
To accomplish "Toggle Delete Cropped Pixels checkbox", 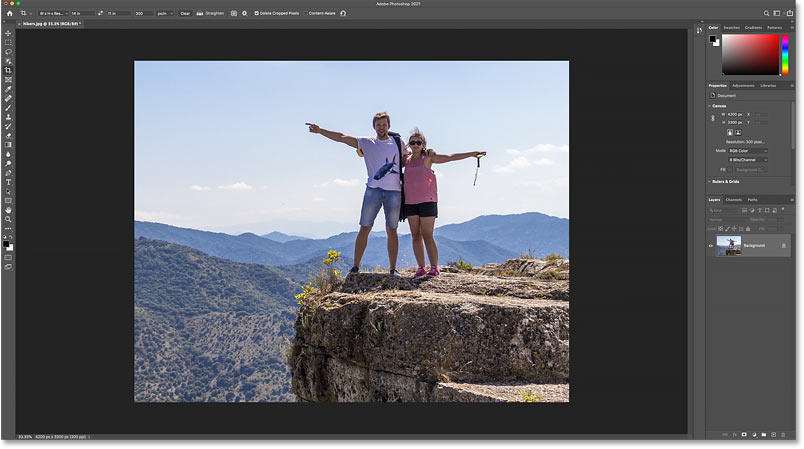I will [256, 13].
